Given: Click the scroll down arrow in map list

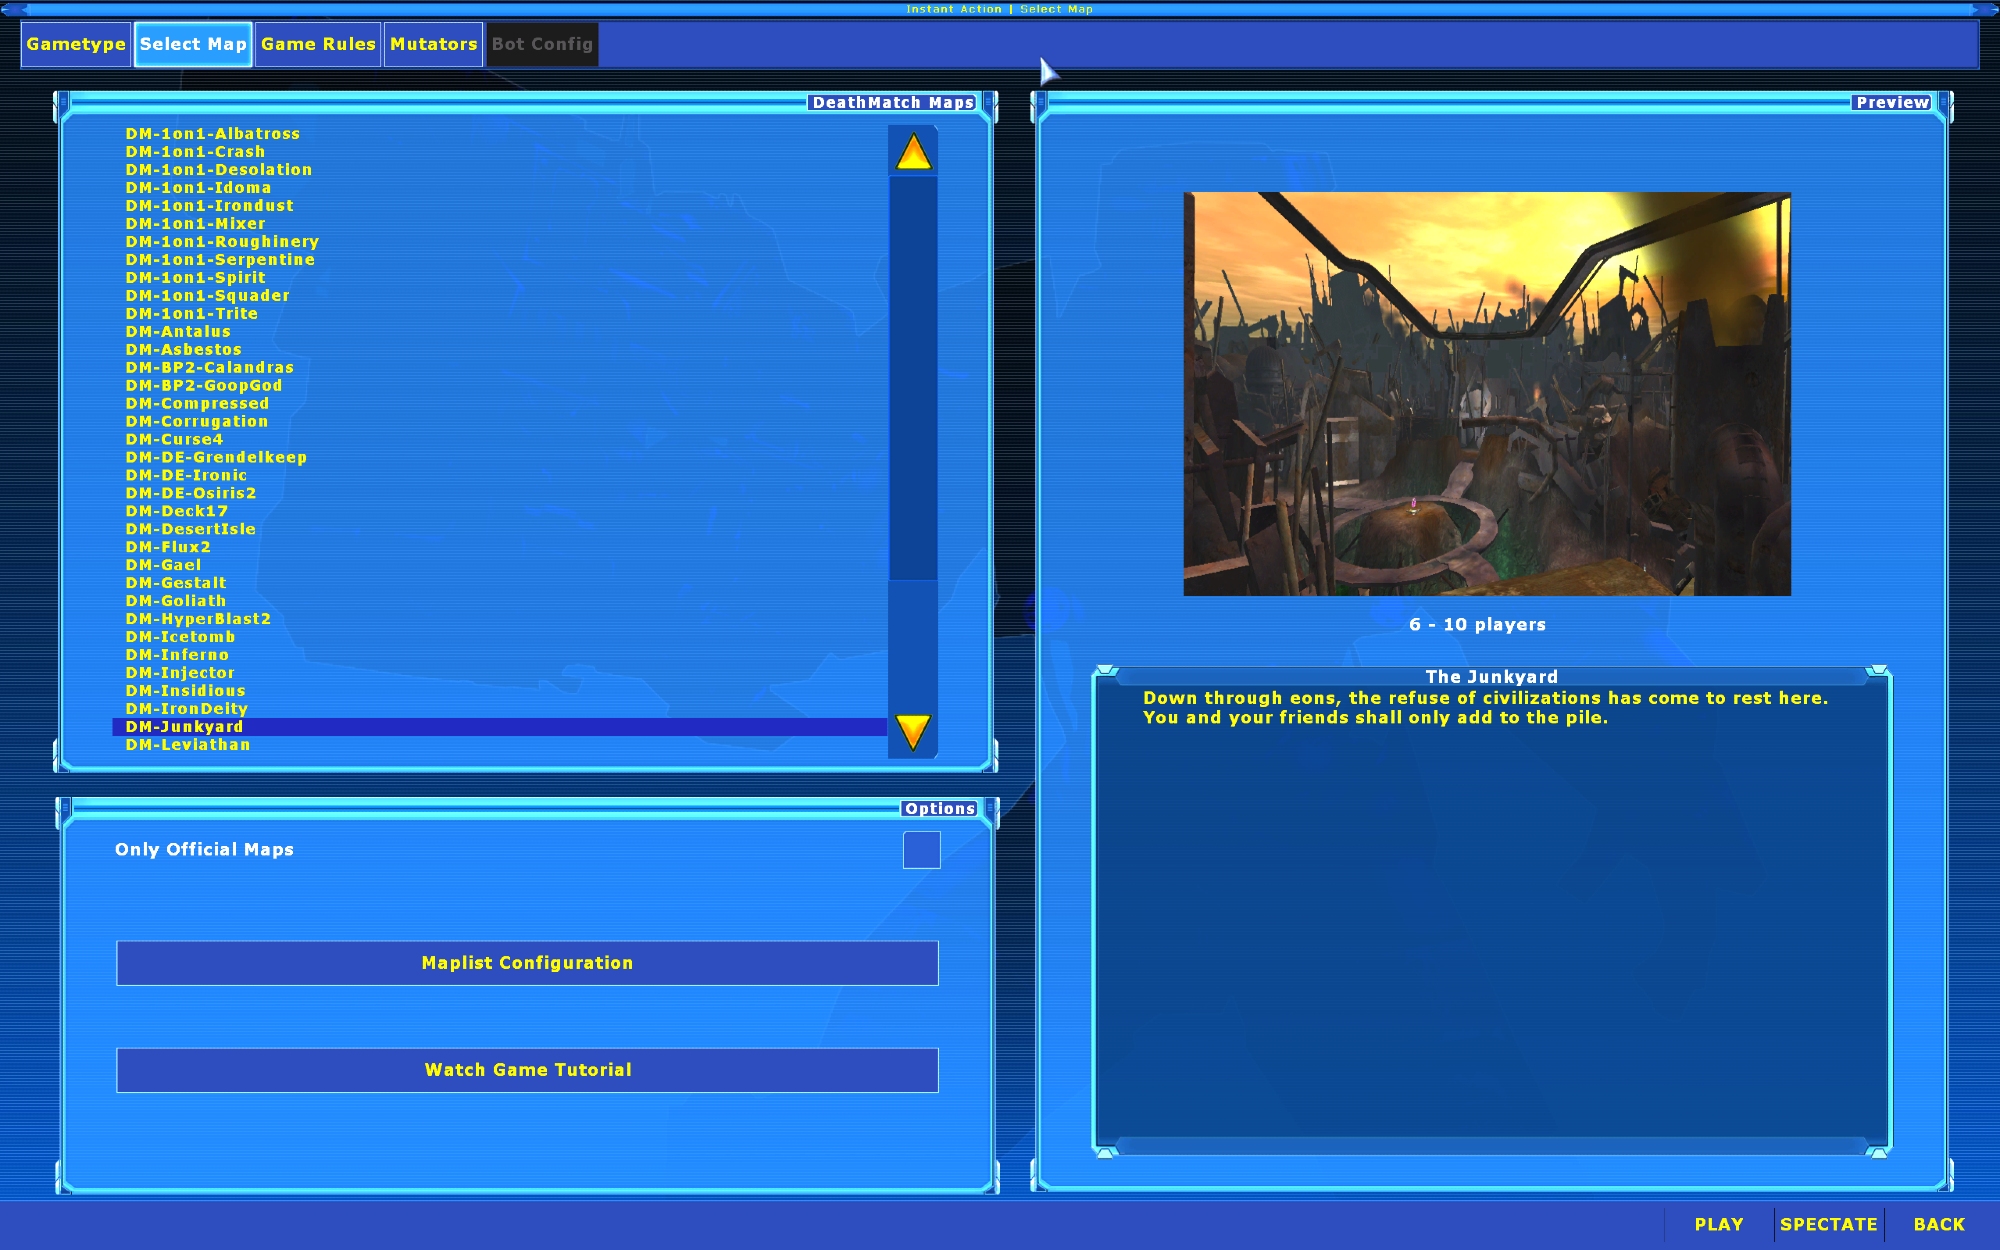Looking at the screenshot, I should point(913,732).
